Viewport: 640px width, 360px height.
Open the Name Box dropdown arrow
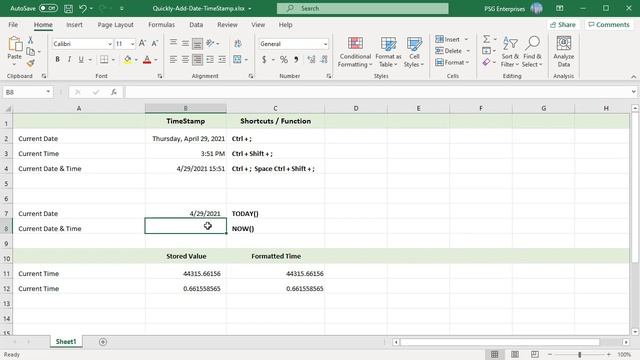click(x=48, y=92)
